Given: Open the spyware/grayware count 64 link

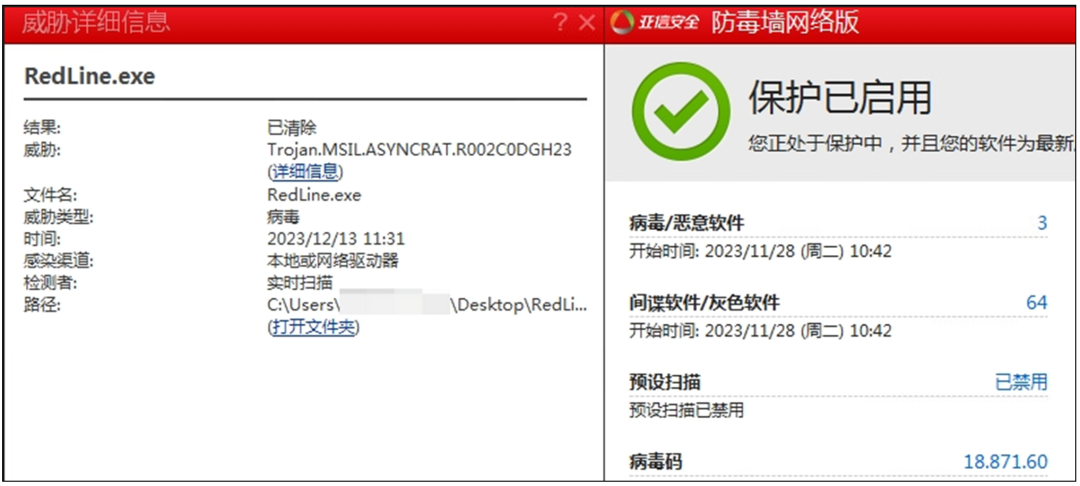Looking at the screenshot, I should point(1037,302).
